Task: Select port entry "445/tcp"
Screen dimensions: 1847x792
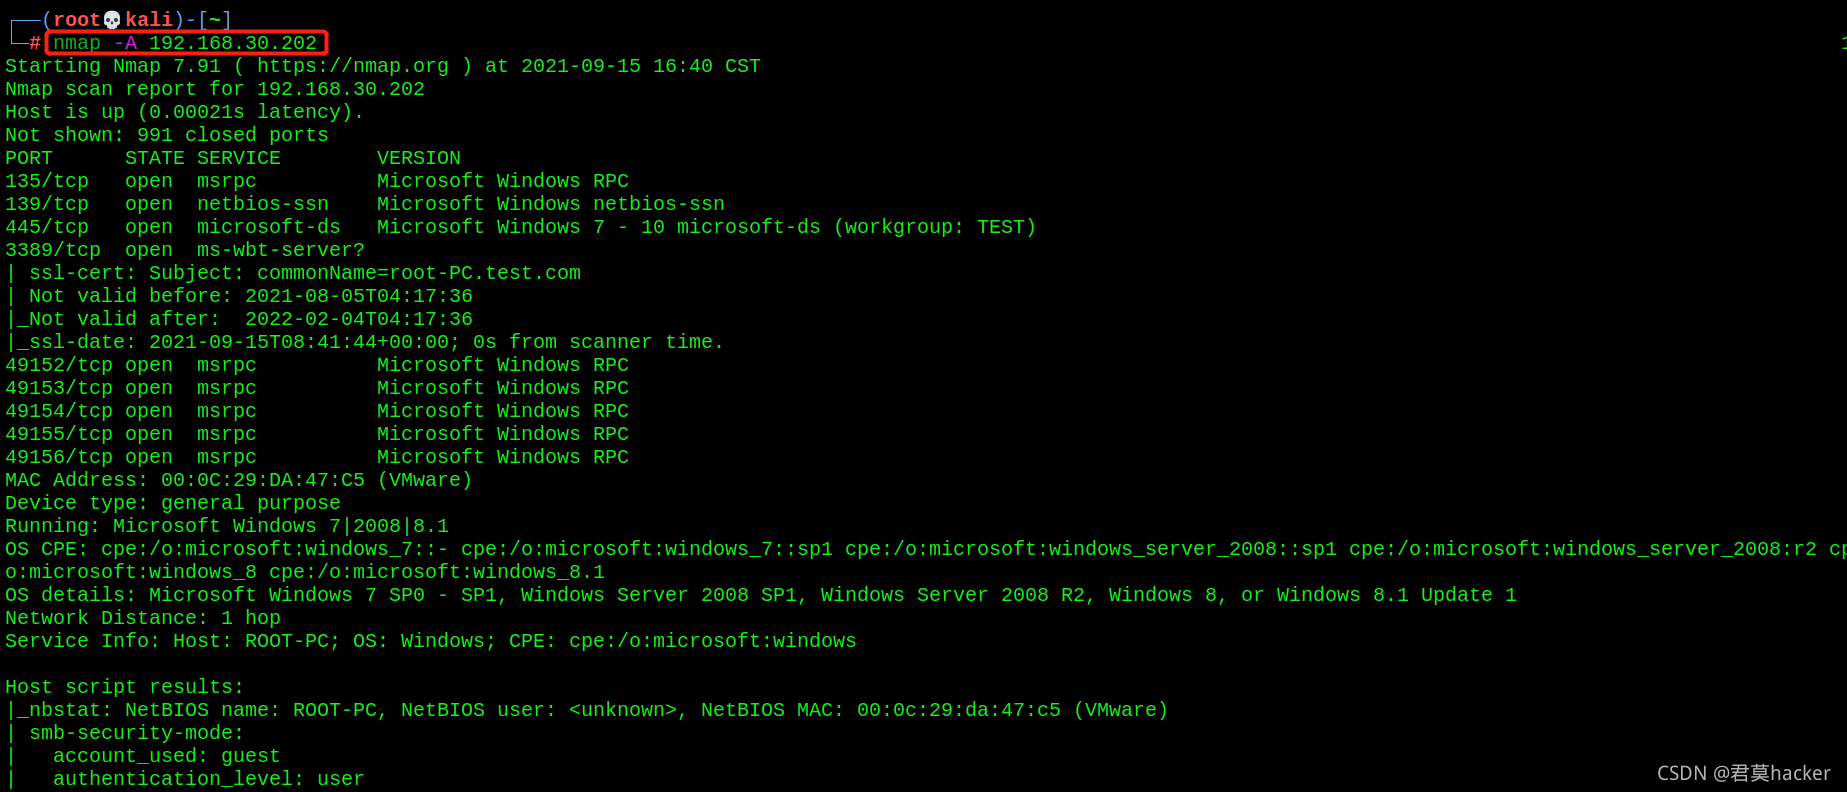Action: click(47, 227)
